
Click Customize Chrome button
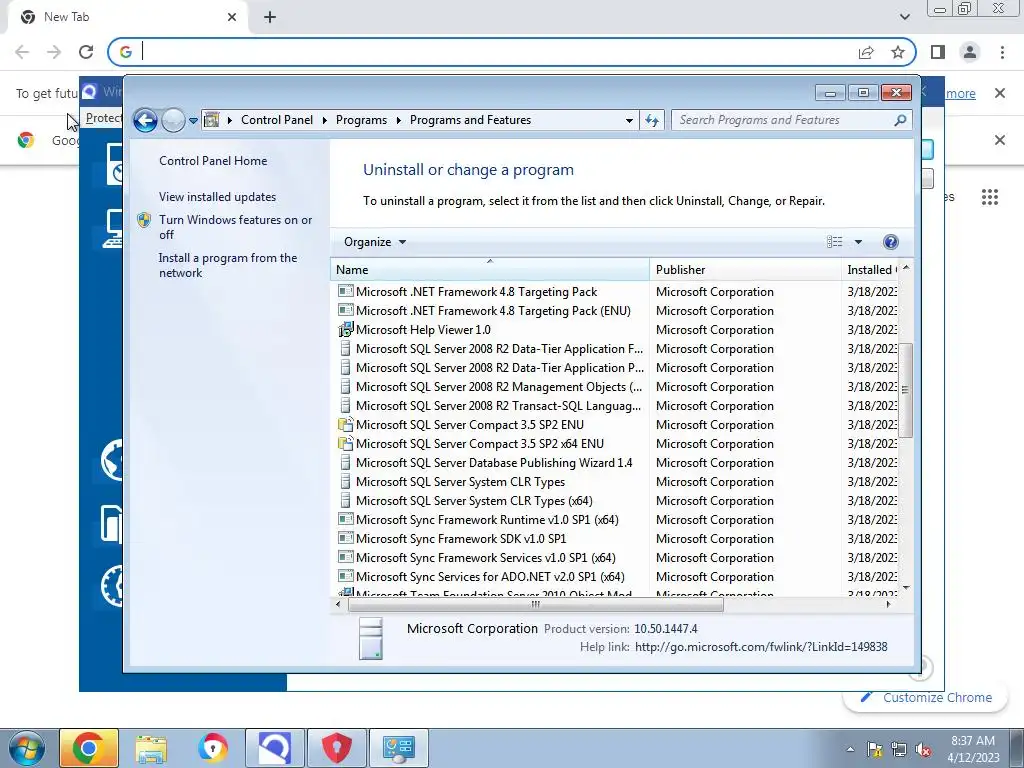coord(926,697)
